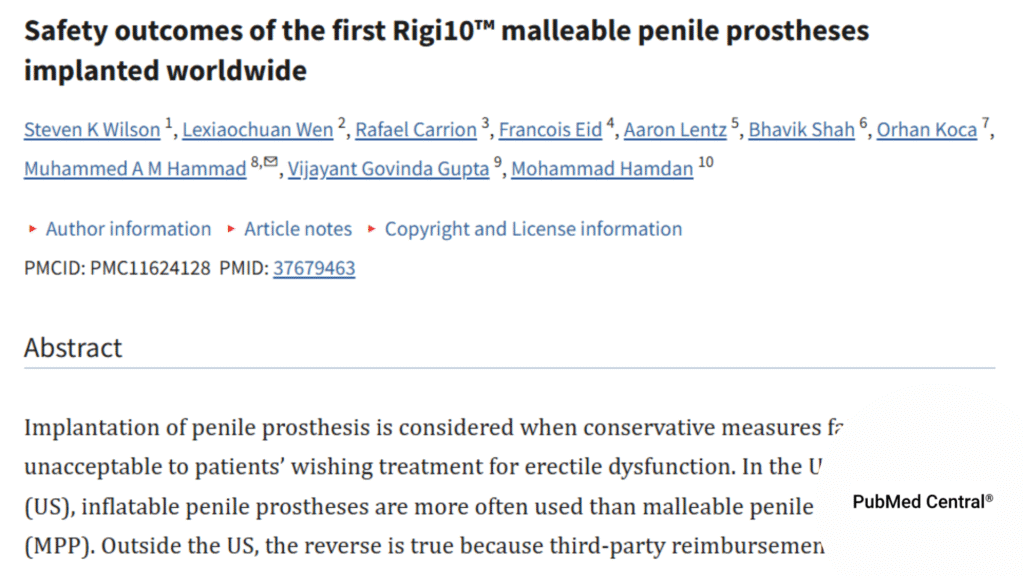
Task: Open author Steven K Wilson link
Action: coord(92,130)
